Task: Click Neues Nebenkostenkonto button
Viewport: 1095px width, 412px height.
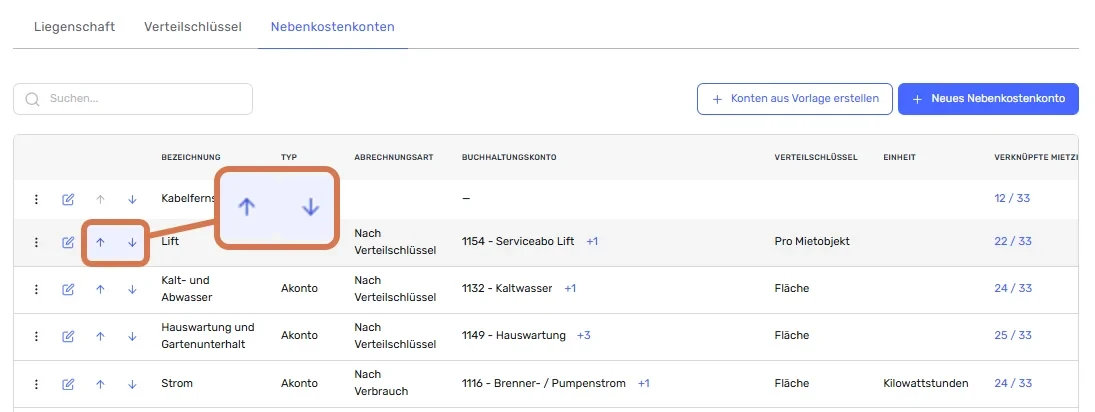Action: 988,99
